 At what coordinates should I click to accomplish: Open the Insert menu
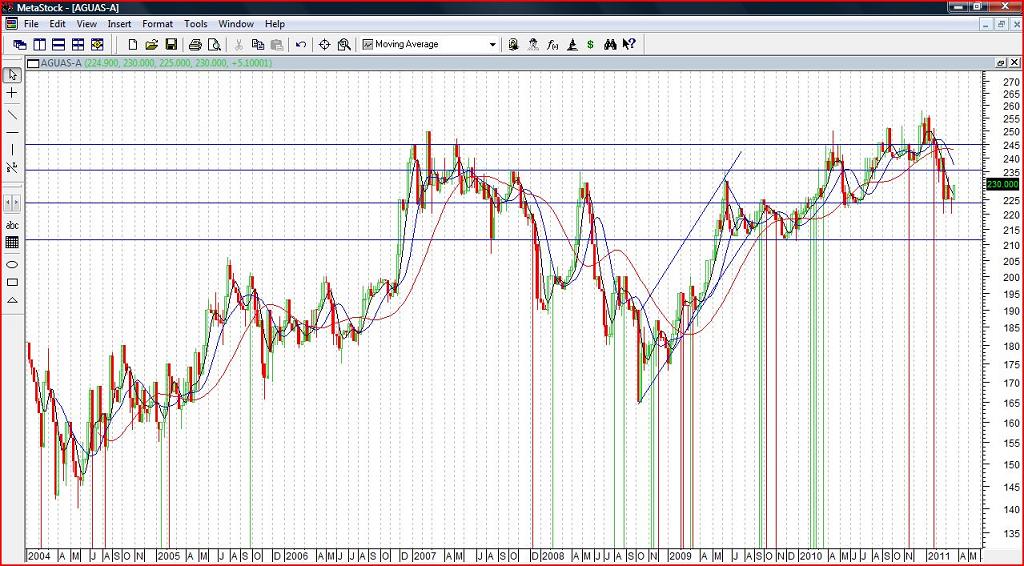tap(120, 24)
